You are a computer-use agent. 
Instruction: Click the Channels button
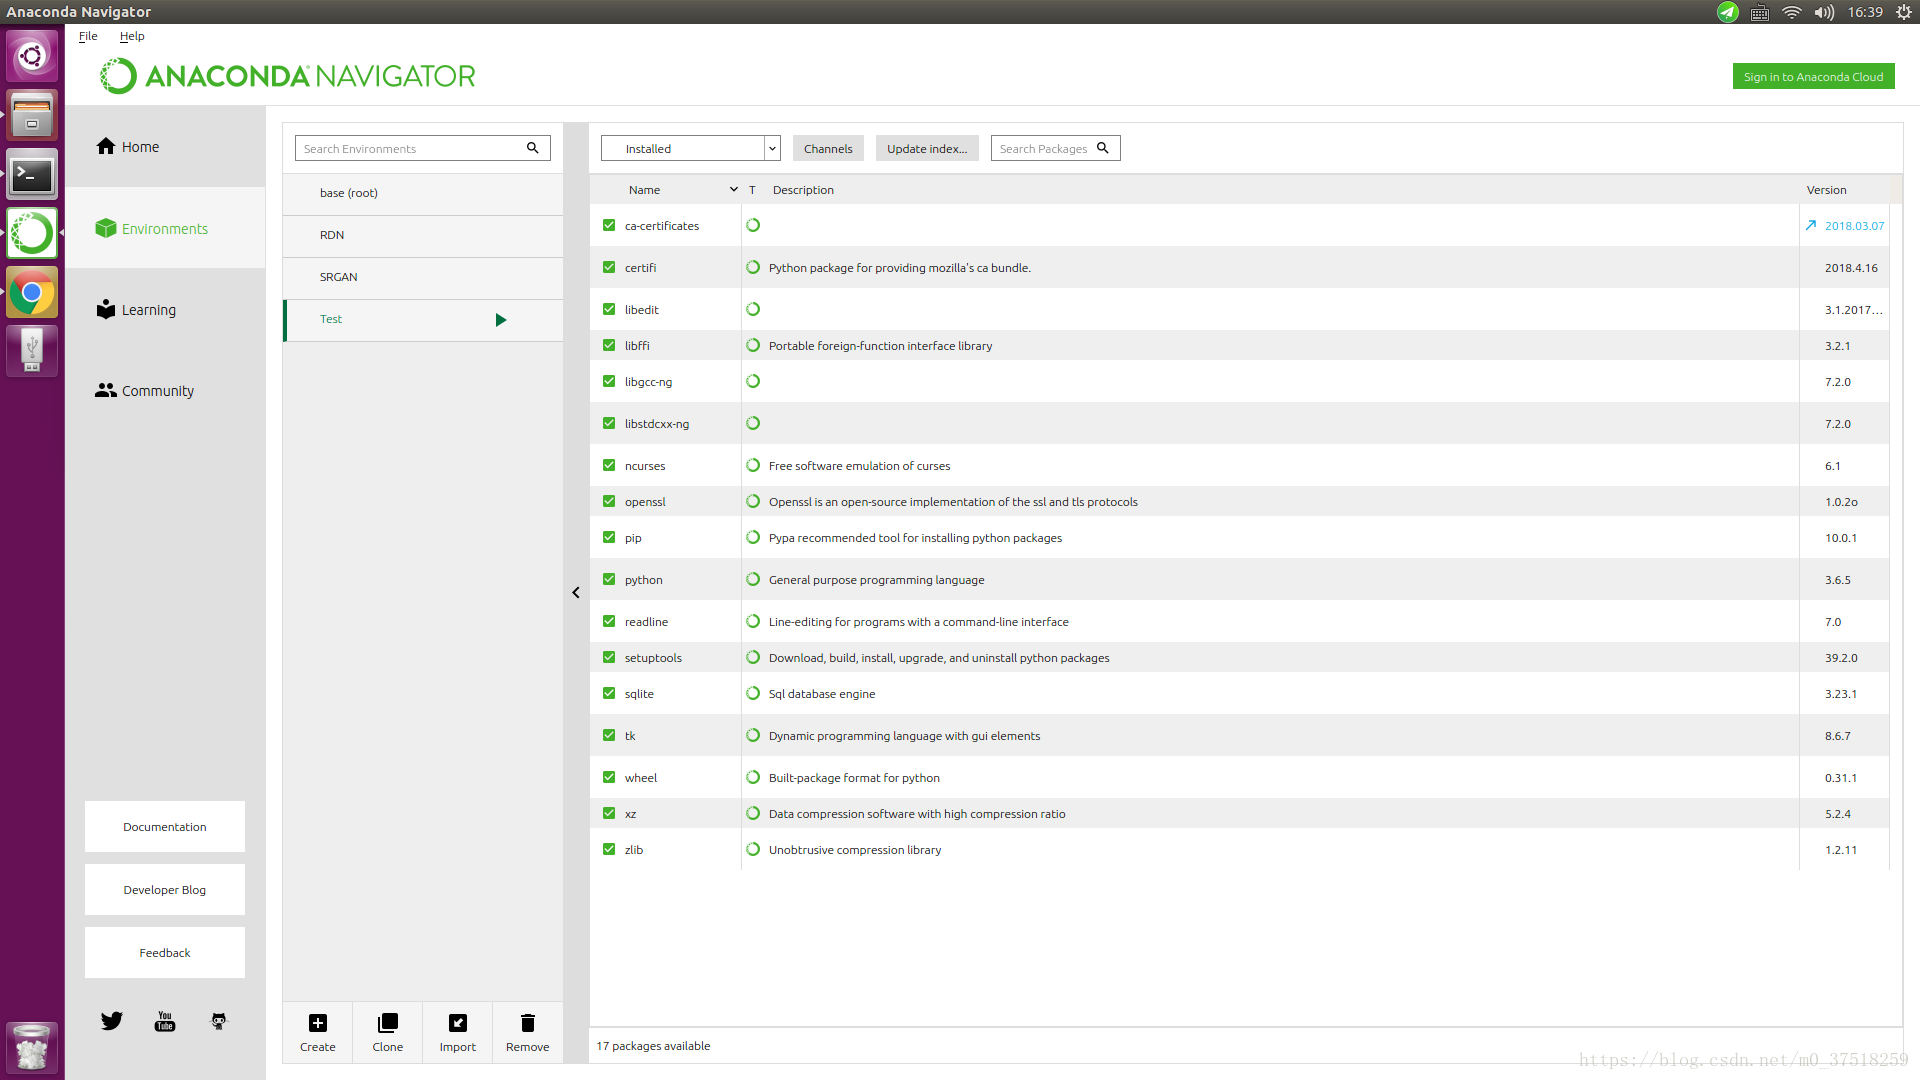tap(828, 148)
